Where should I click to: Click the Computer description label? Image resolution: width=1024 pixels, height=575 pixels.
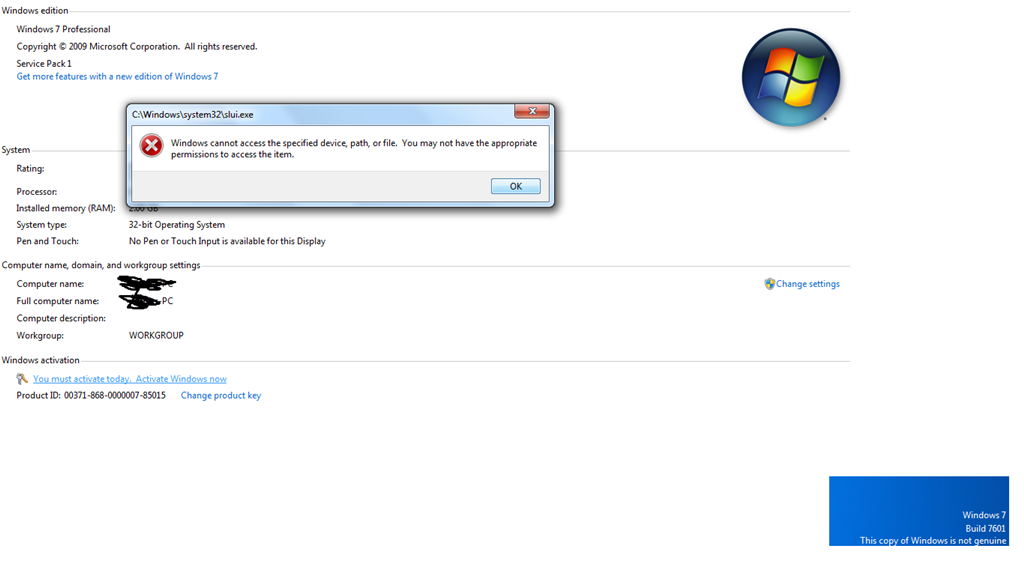click(61, 318)
